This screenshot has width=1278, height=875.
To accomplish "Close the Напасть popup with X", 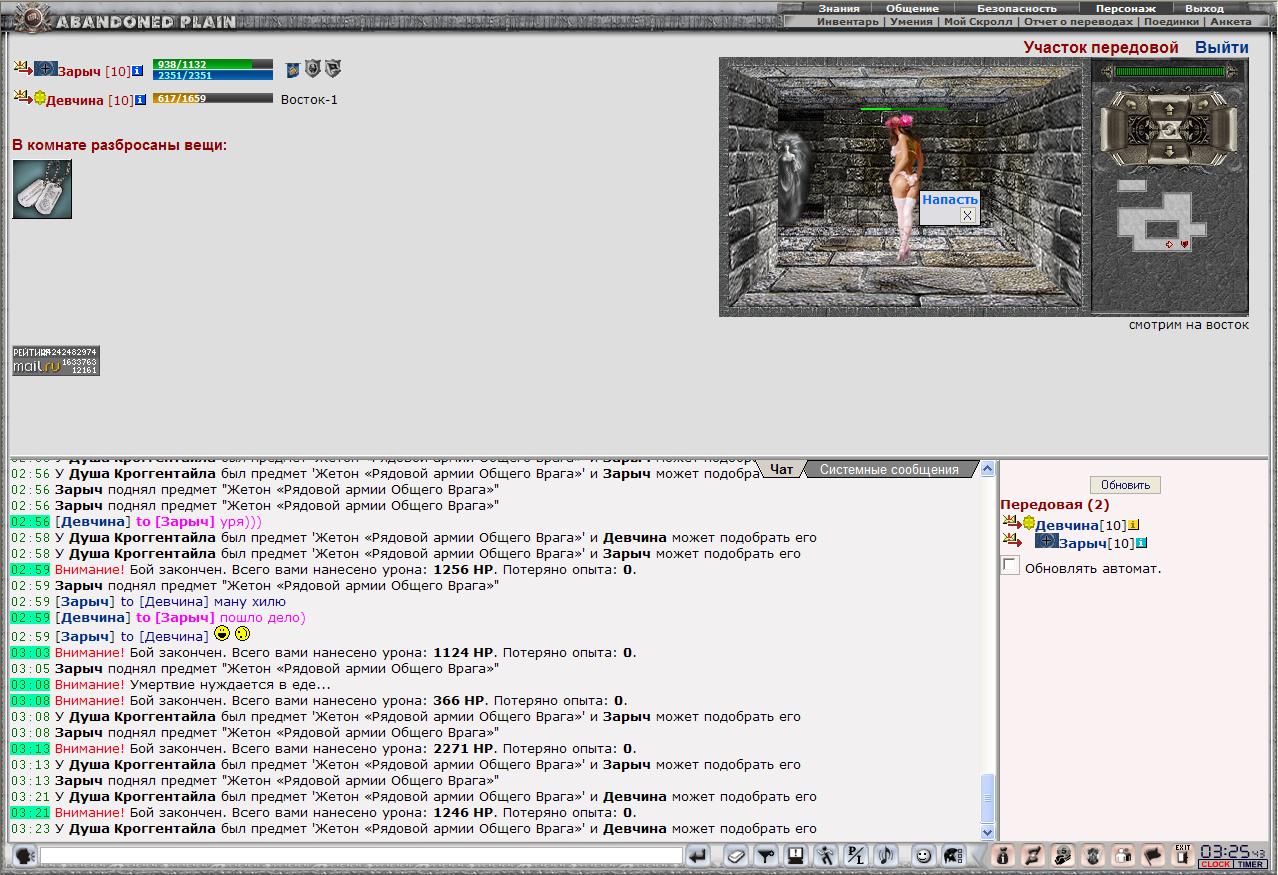I will pos(967,215).
